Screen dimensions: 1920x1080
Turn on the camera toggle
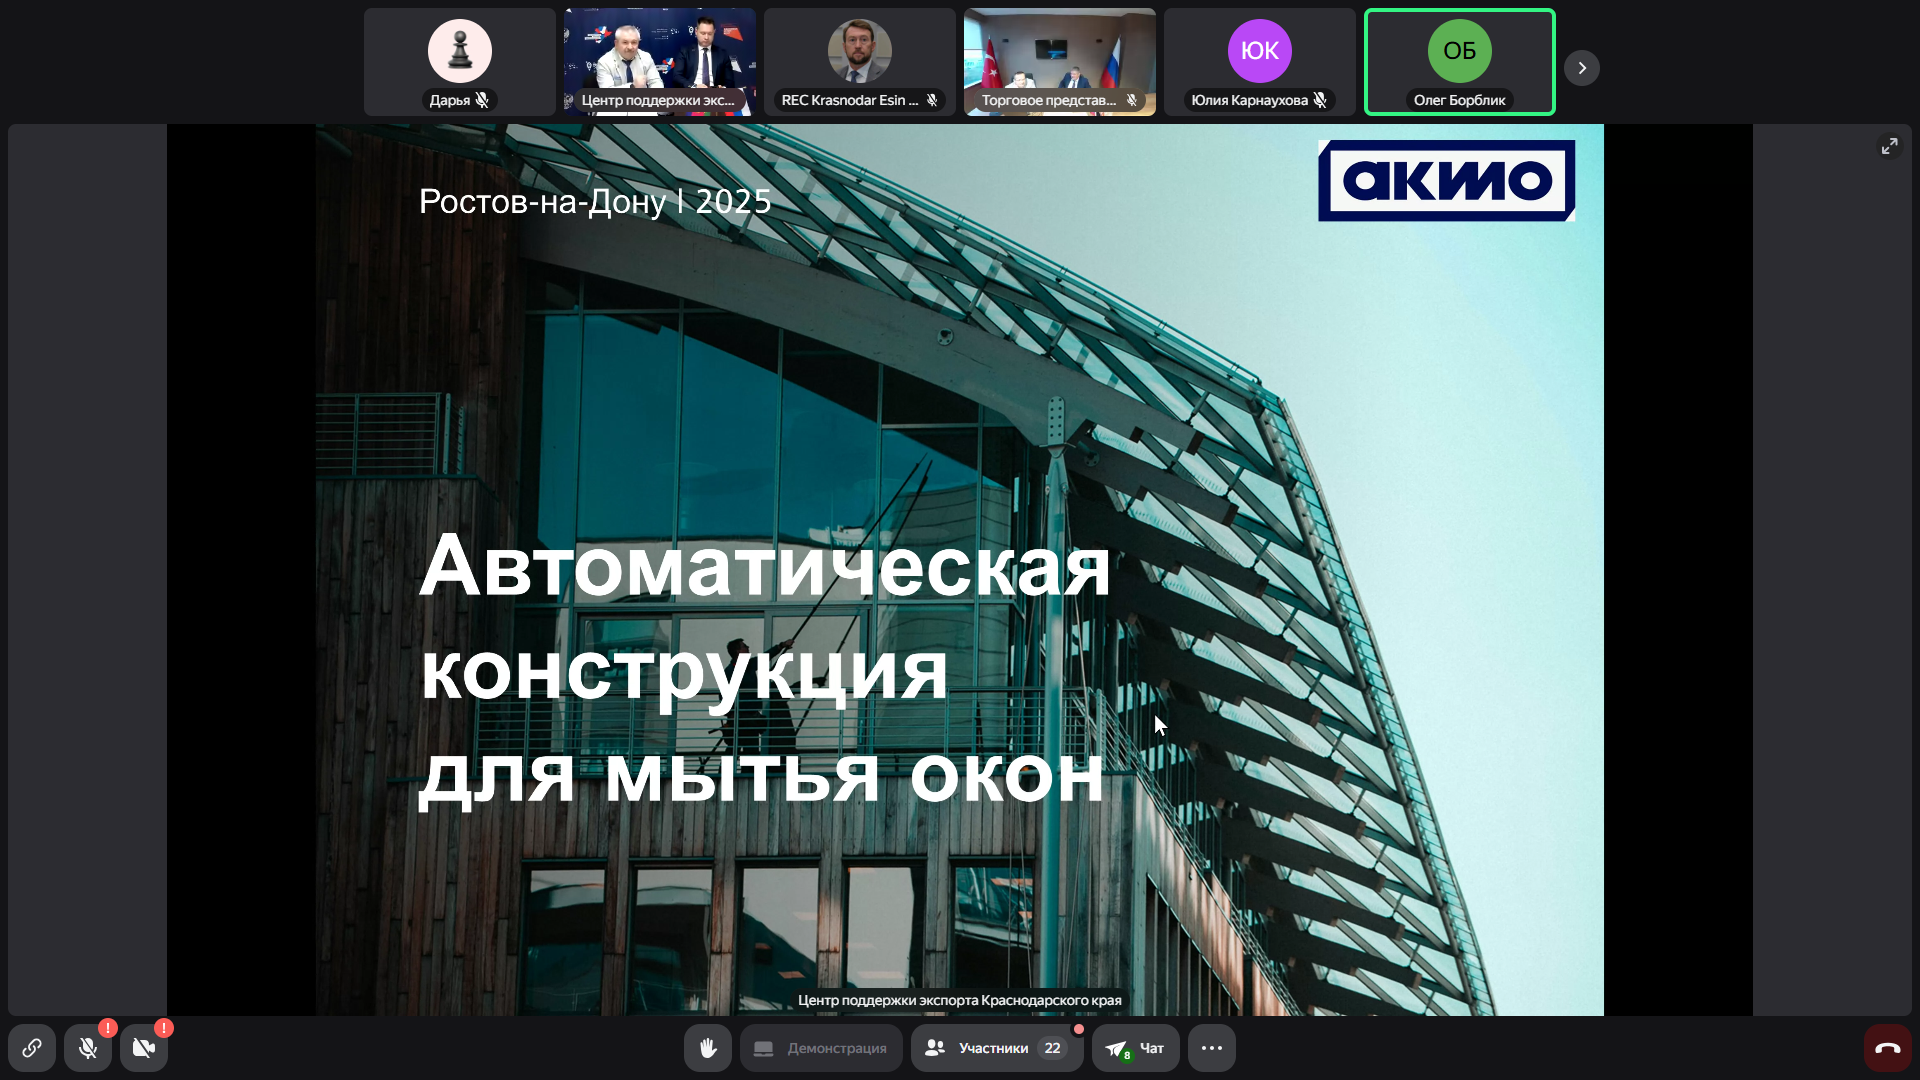coord(144,1048)
